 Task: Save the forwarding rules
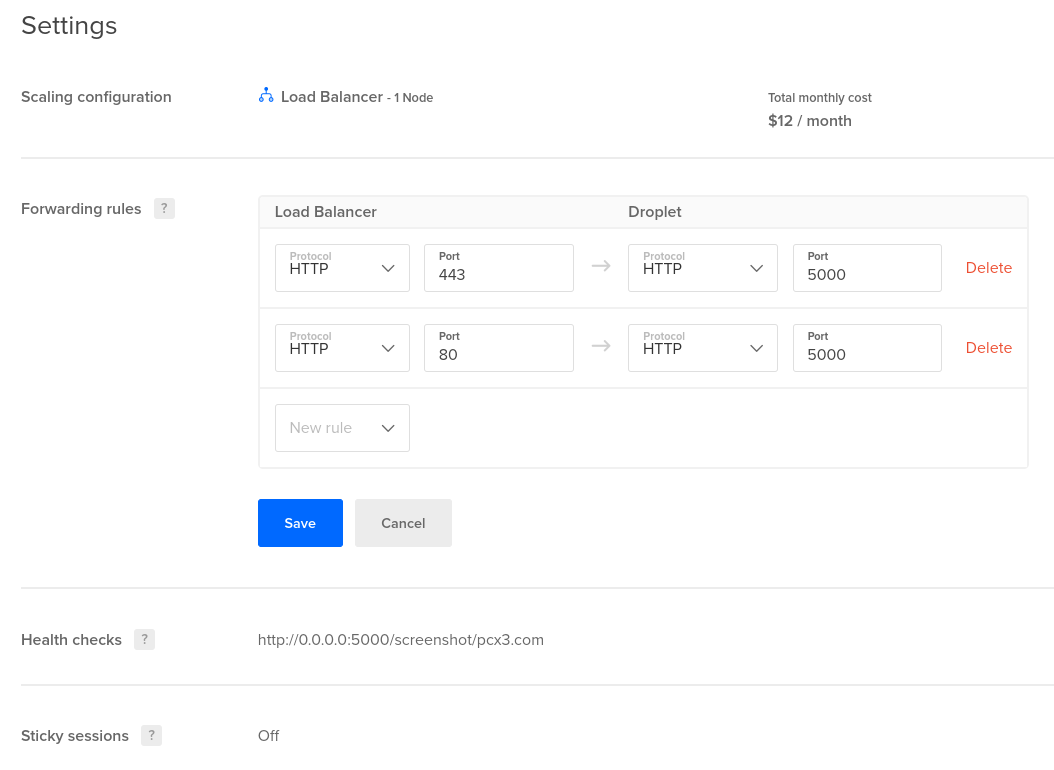300,523
